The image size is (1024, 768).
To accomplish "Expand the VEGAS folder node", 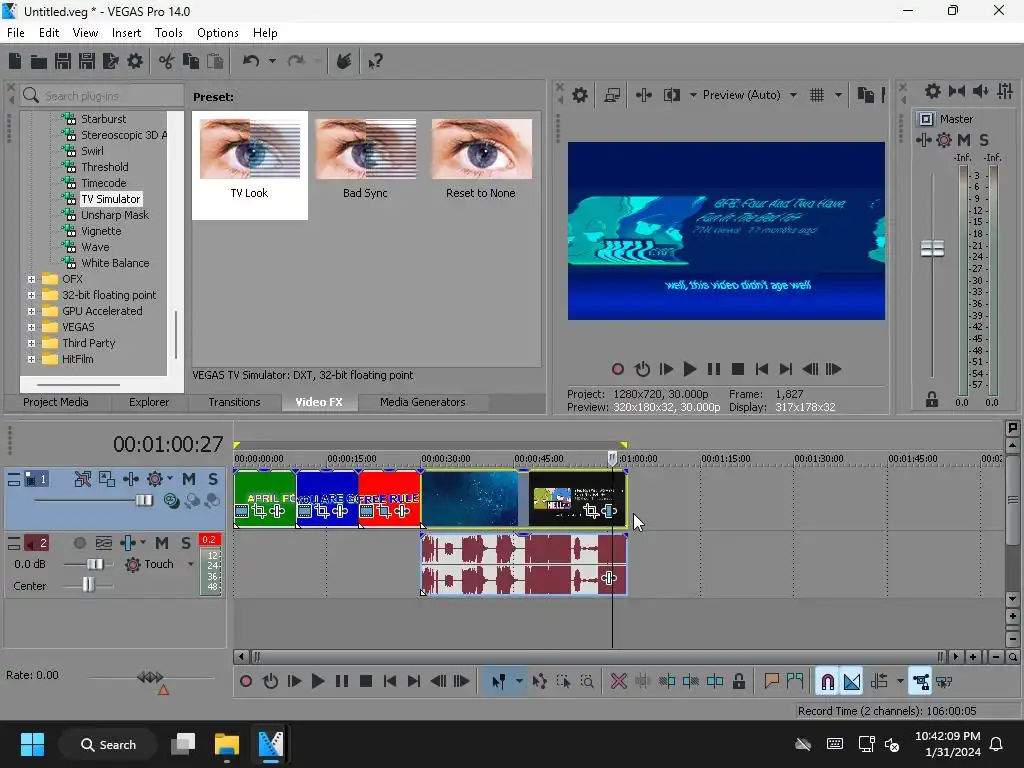I will pos(31,327).
